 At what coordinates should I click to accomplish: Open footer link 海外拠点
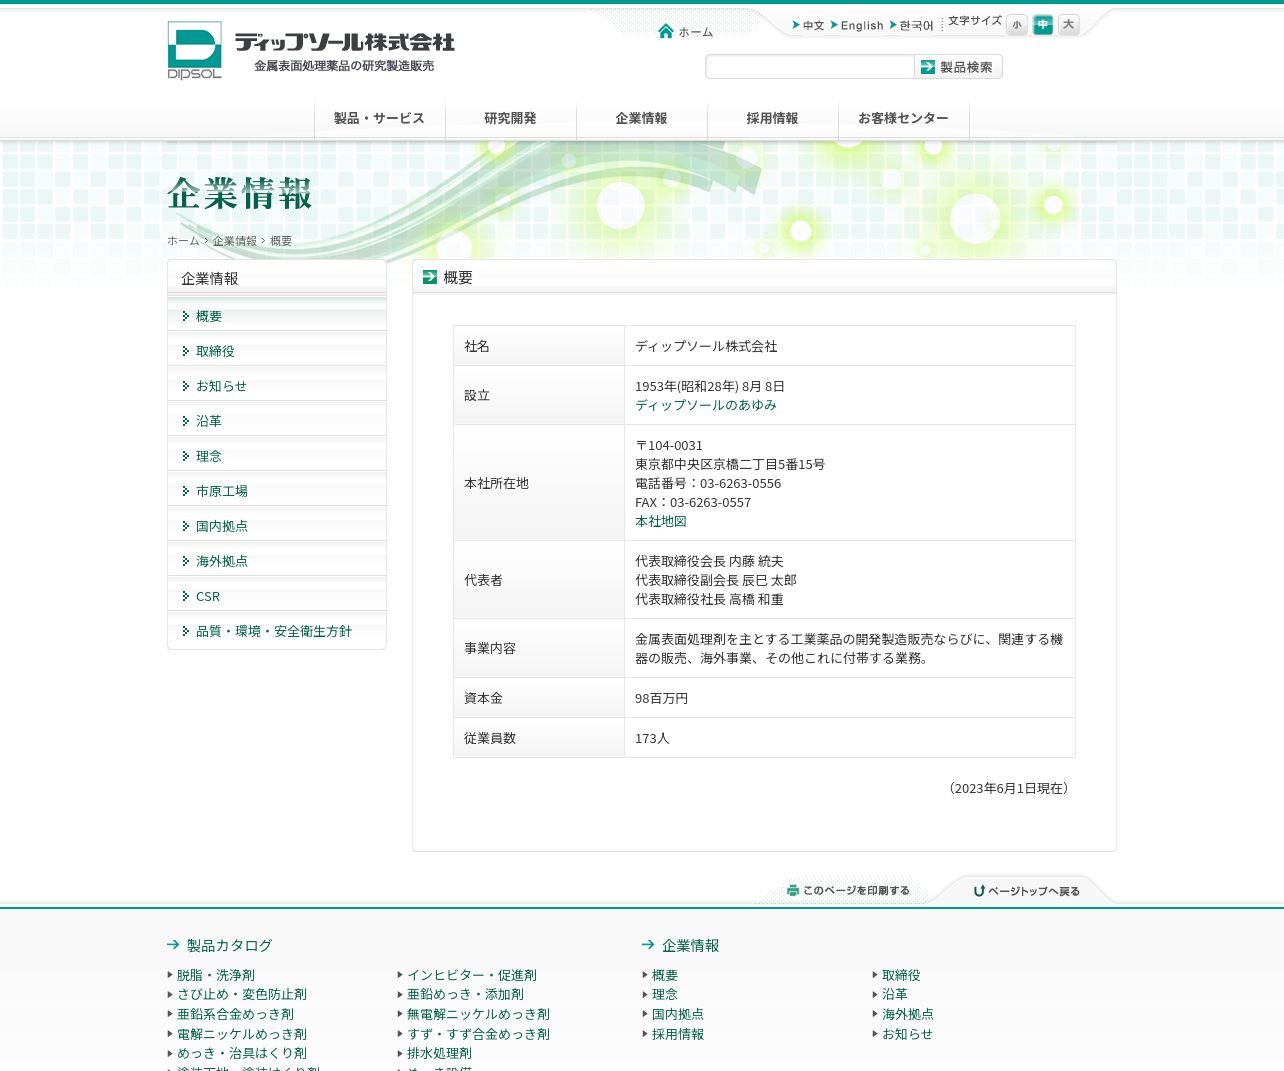point(907,1014)
